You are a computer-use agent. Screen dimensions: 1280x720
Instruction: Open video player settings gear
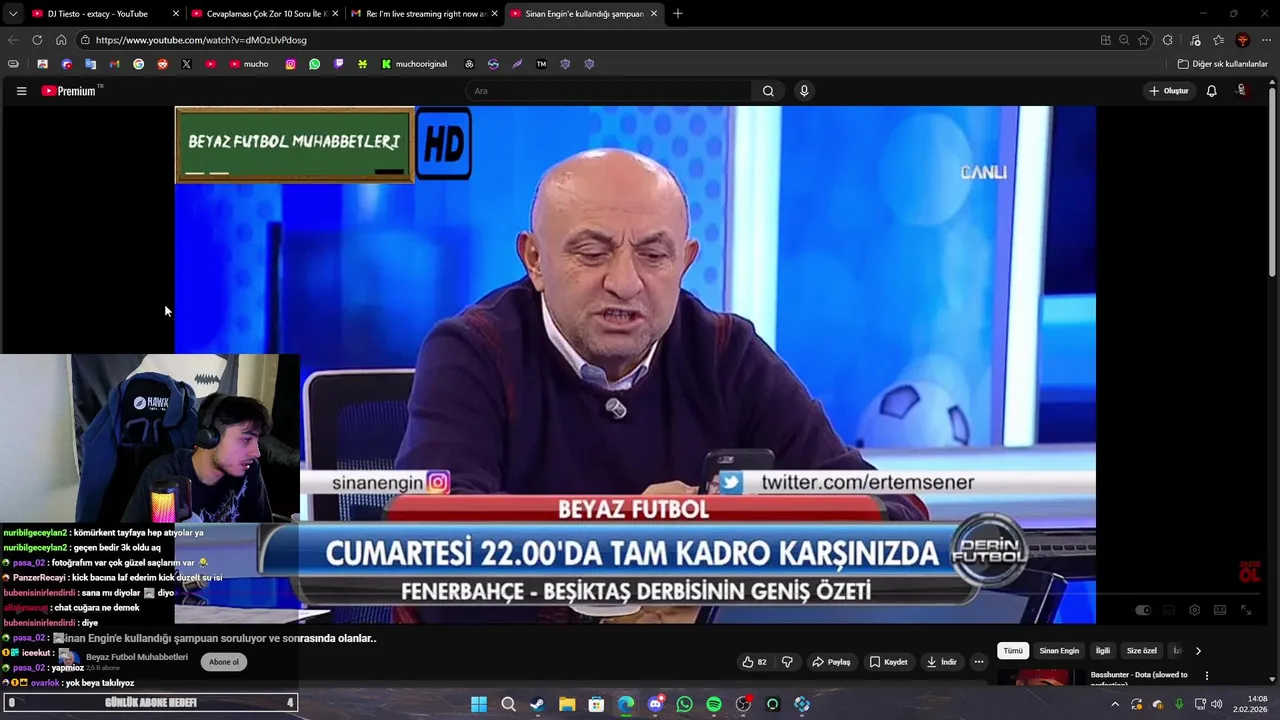[x=1194, y=610]
